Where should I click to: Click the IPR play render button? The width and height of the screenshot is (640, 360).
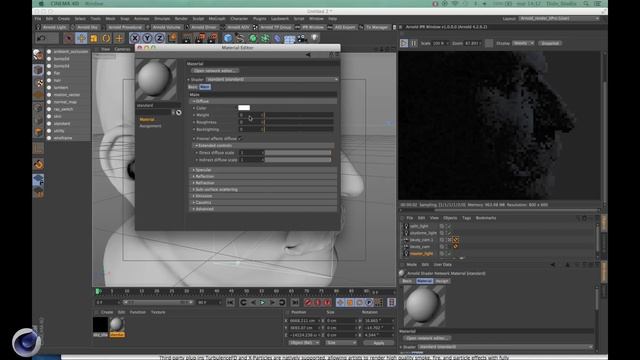pyautogui.click(x=404, y=43)
